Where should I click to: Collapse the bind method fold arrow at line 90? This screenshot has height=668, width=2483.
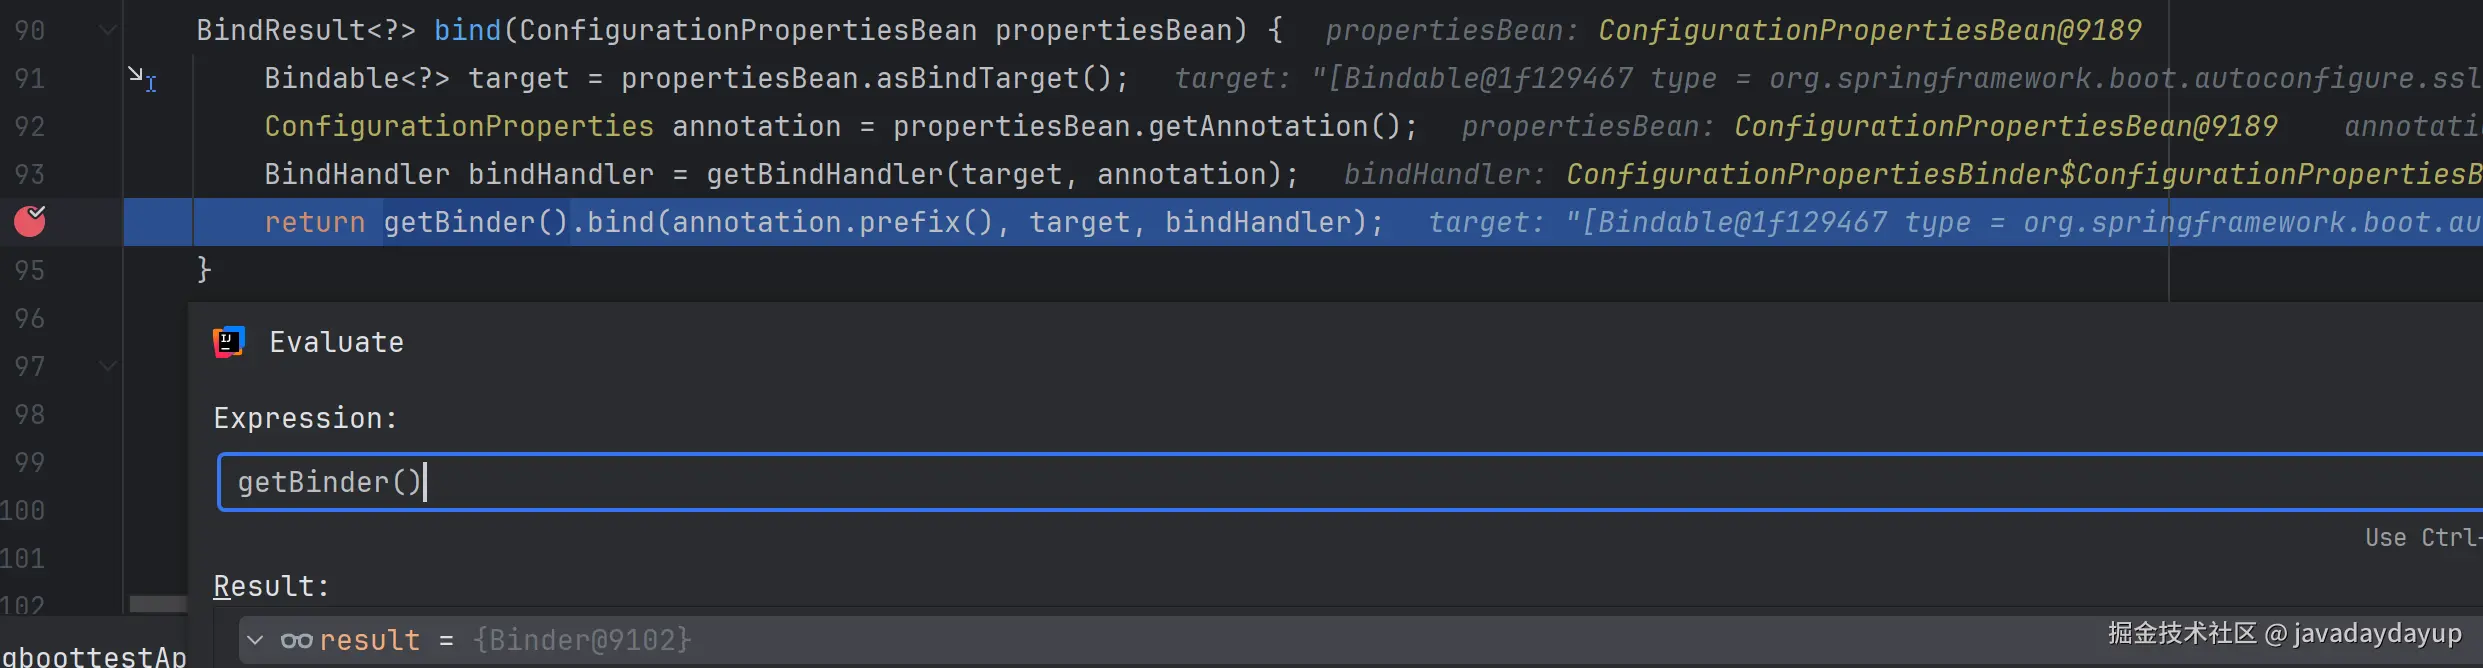108,30
